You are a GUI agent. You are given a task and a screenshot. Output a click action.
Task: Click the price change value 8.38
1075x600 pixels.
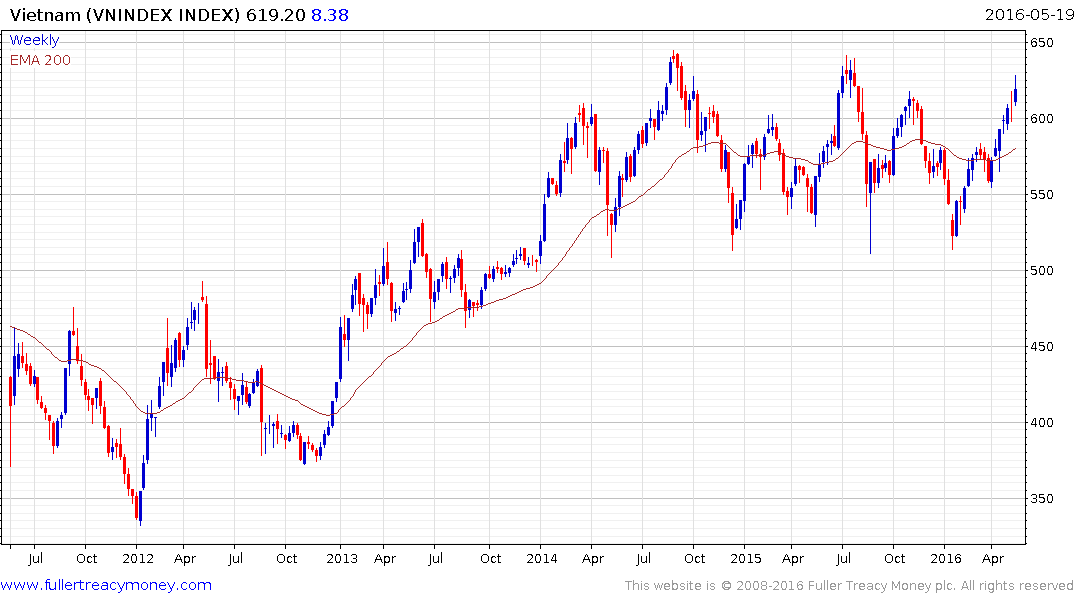[x=330, y=15]
